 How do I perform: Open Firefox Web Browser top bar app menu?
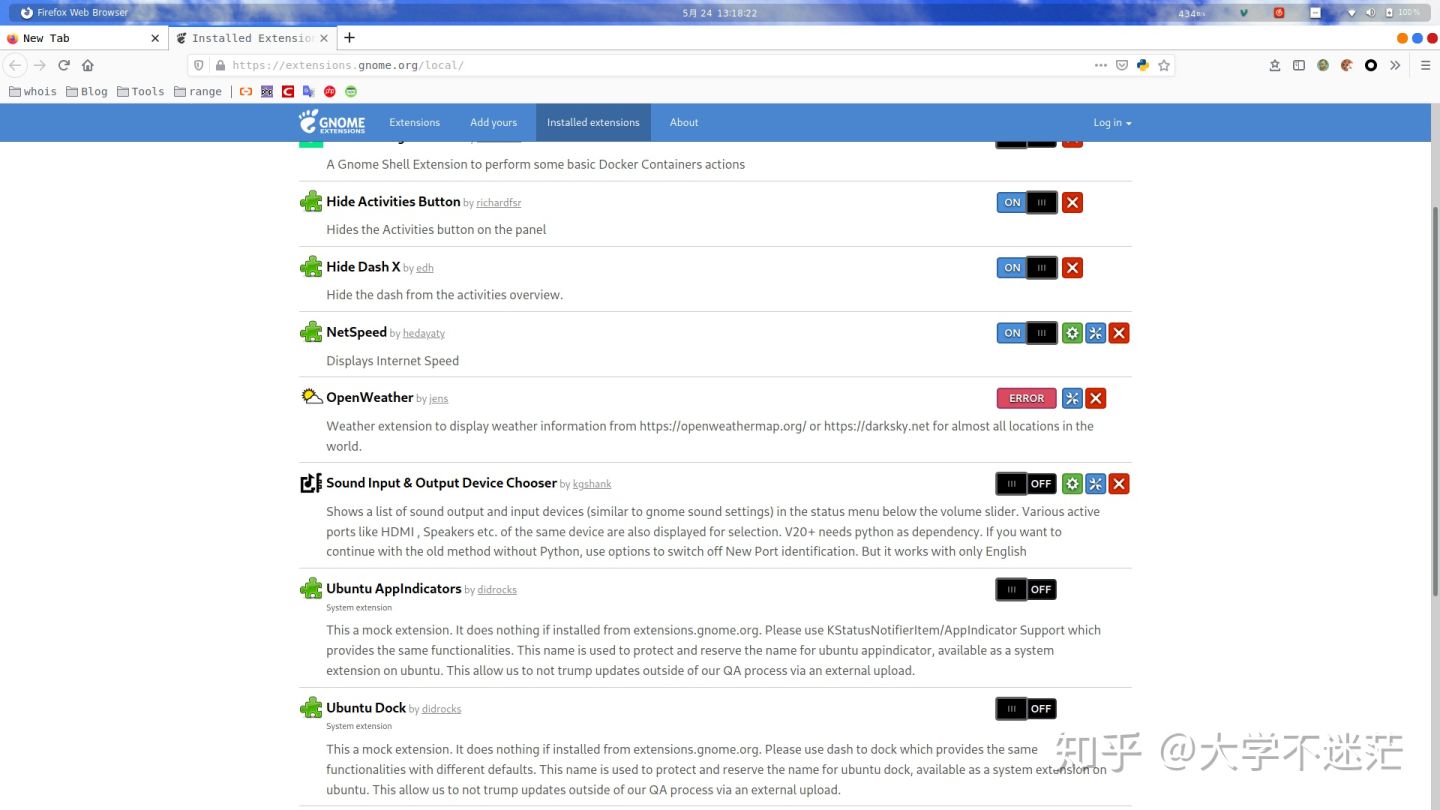tap(75, 13)
